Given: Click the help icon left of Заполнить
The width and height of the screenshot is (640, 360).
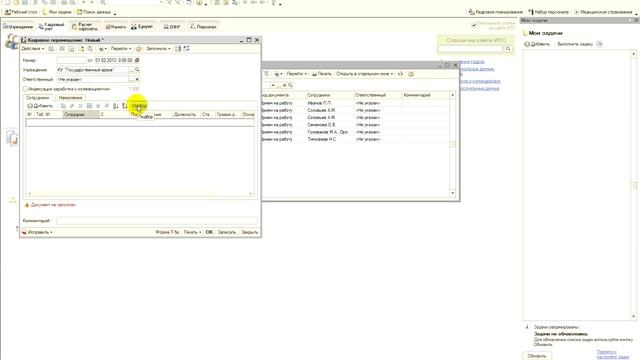Looking at the screenshot, I should click(138, 49).
